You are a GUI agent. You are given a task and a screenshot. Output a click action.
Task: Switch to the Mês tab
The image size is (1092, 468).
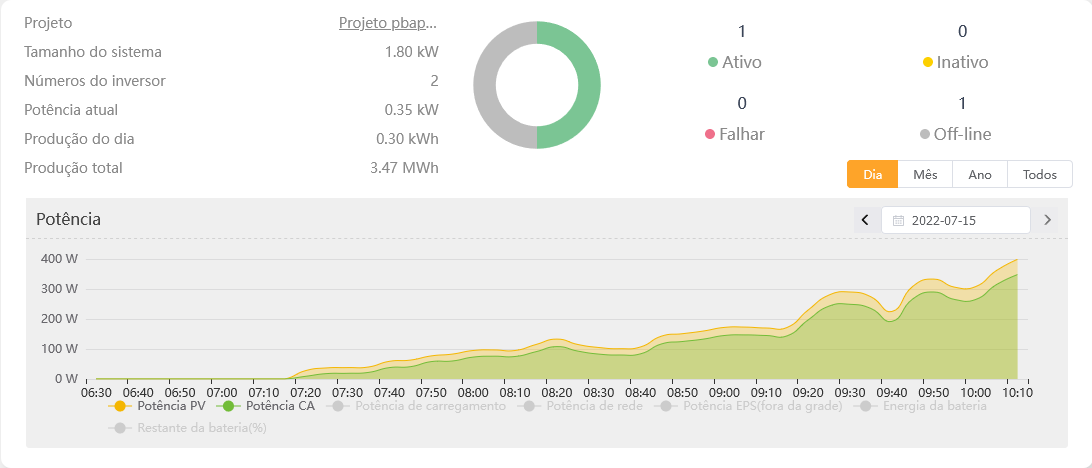(925, 174)
